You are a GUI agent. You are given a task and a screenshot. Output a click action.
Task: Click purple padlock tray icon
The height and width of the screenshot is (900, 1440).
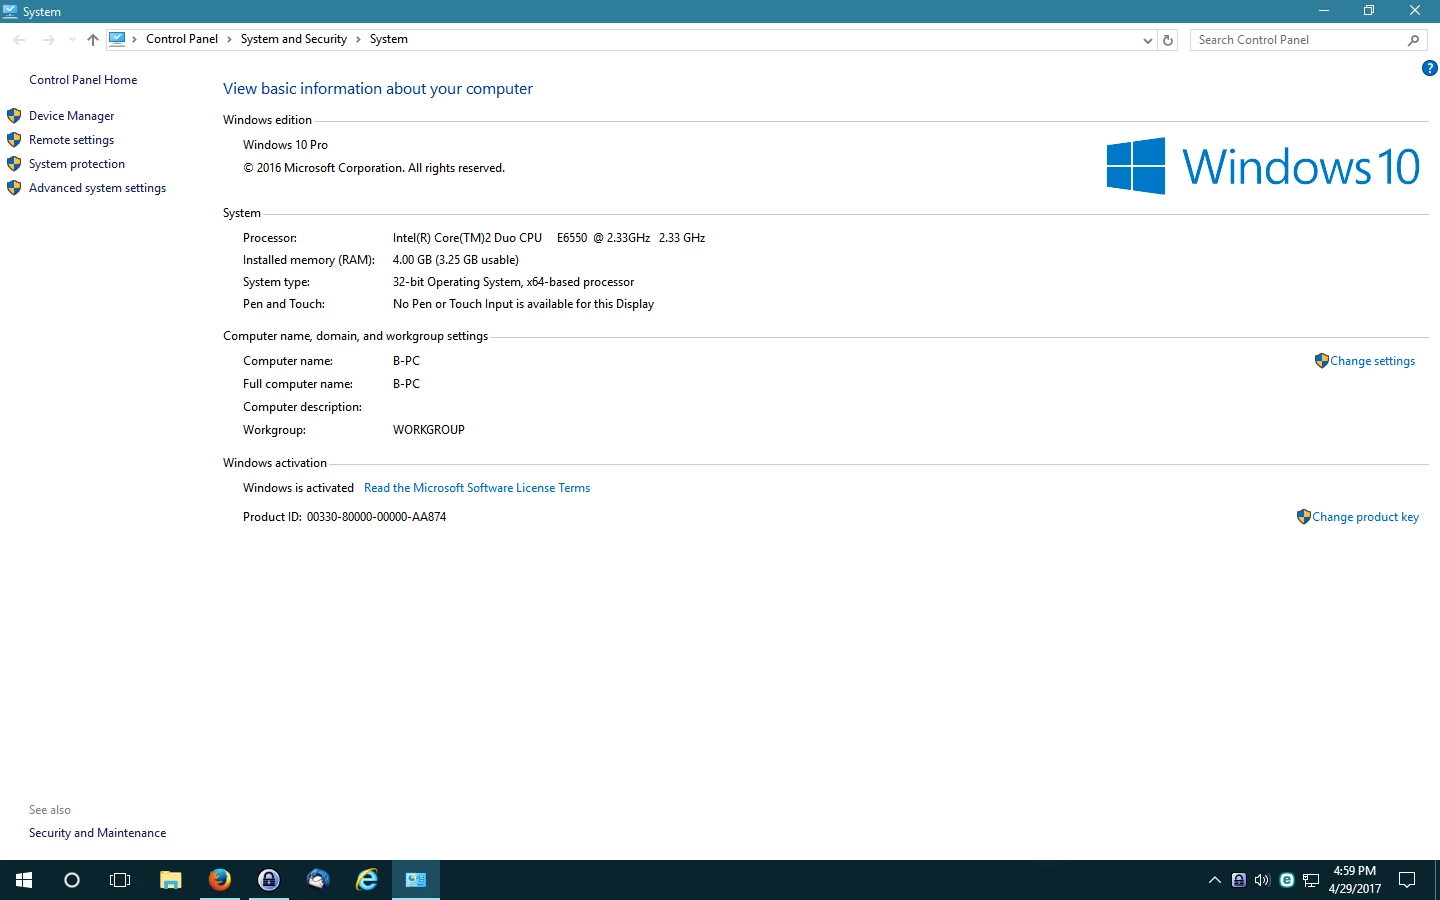pyautogui.click(x=1239, y=880)
